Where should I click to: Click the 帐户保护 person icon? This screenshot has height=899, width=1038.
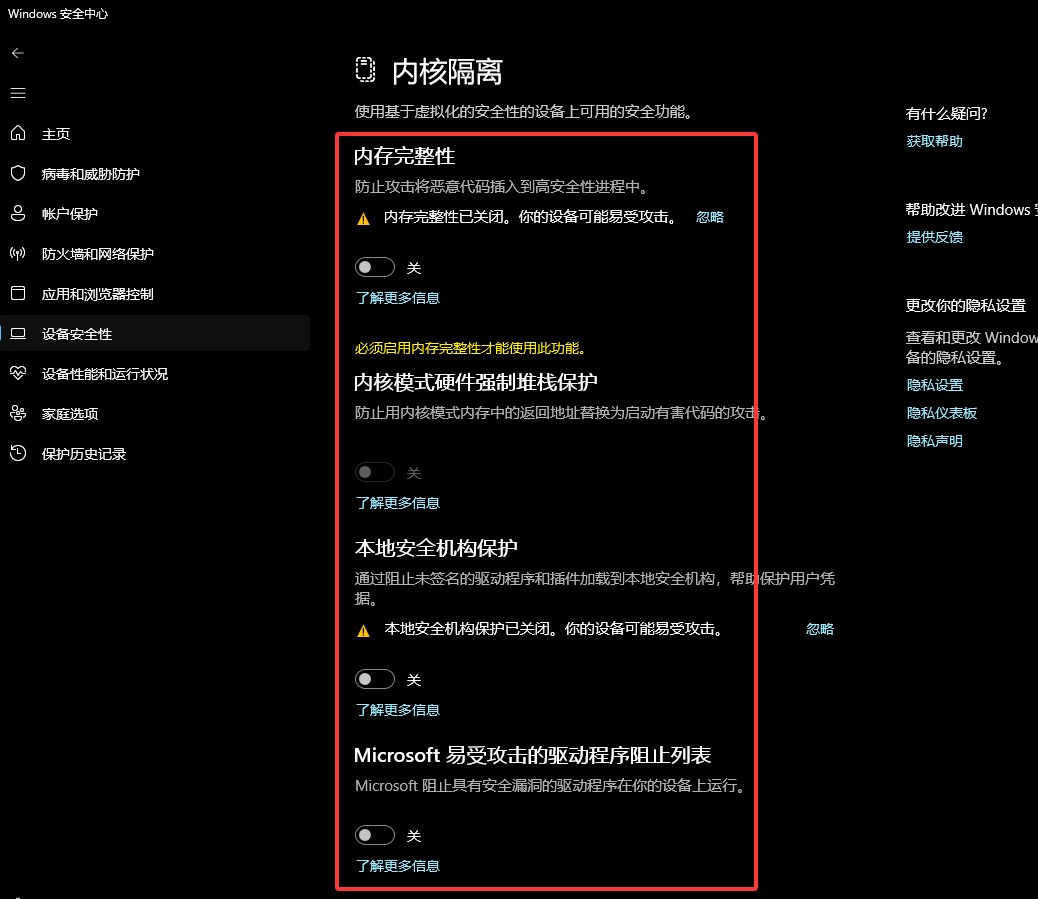click(18, 214)
